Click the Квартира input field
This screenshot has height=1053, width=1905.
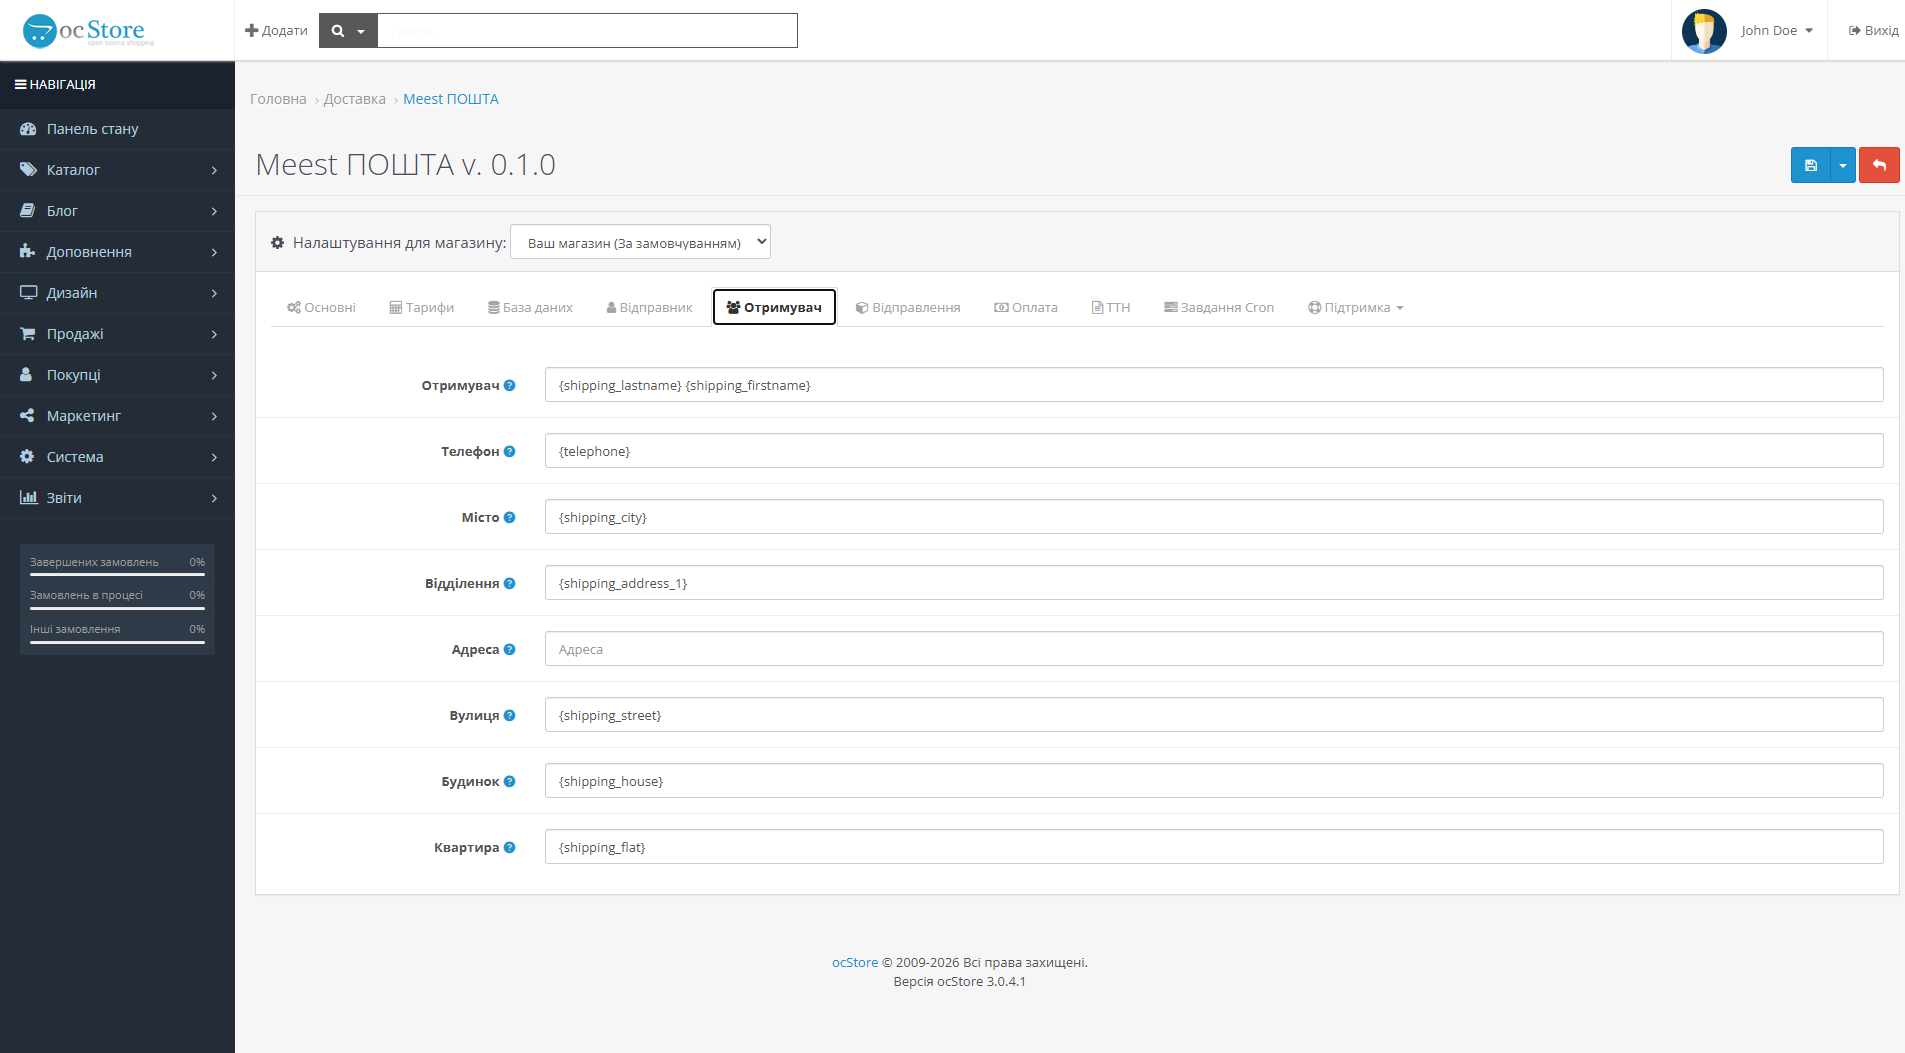pyautogui.click(x=1214, y=847)
